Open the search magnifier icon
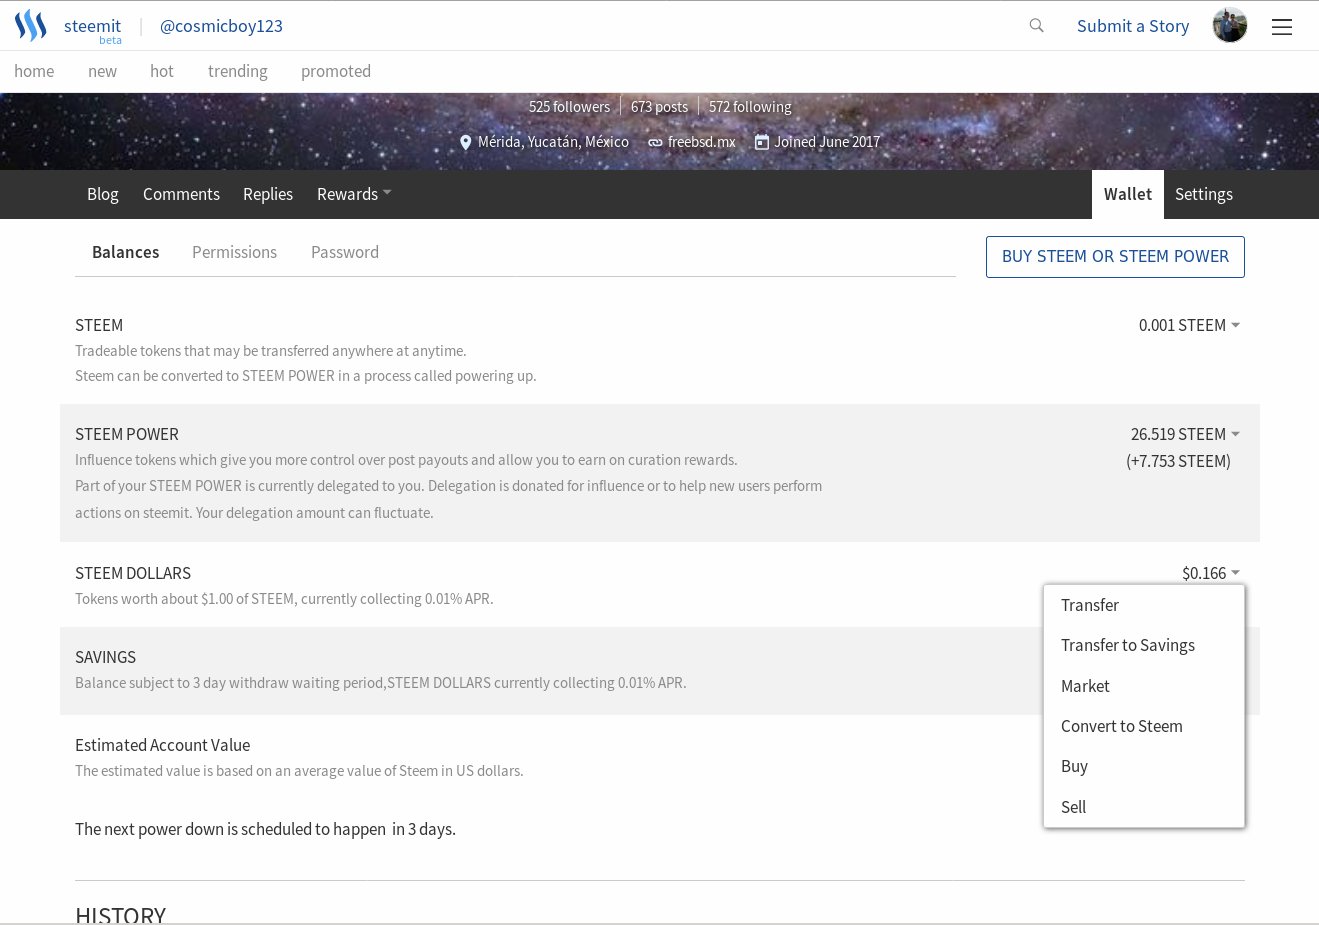Screen dimensions: 1319x925 [x=1036, y=25]
